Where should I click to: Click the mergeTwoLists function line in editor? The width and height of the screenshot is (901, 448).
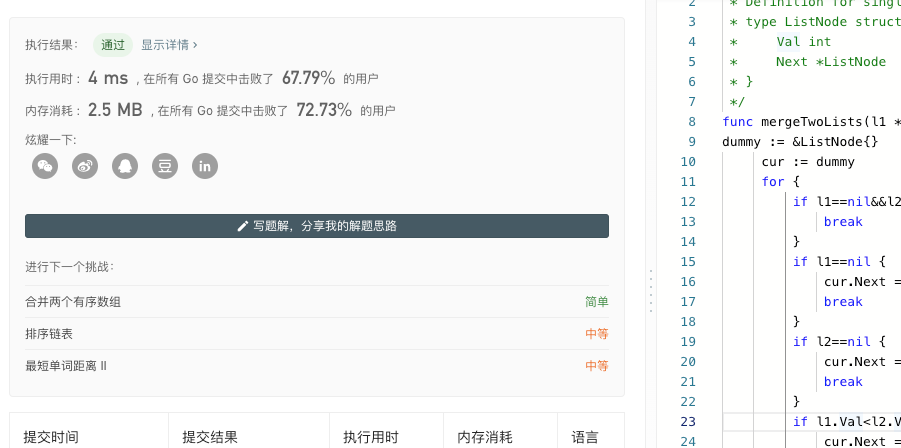[x=811, y=122]
